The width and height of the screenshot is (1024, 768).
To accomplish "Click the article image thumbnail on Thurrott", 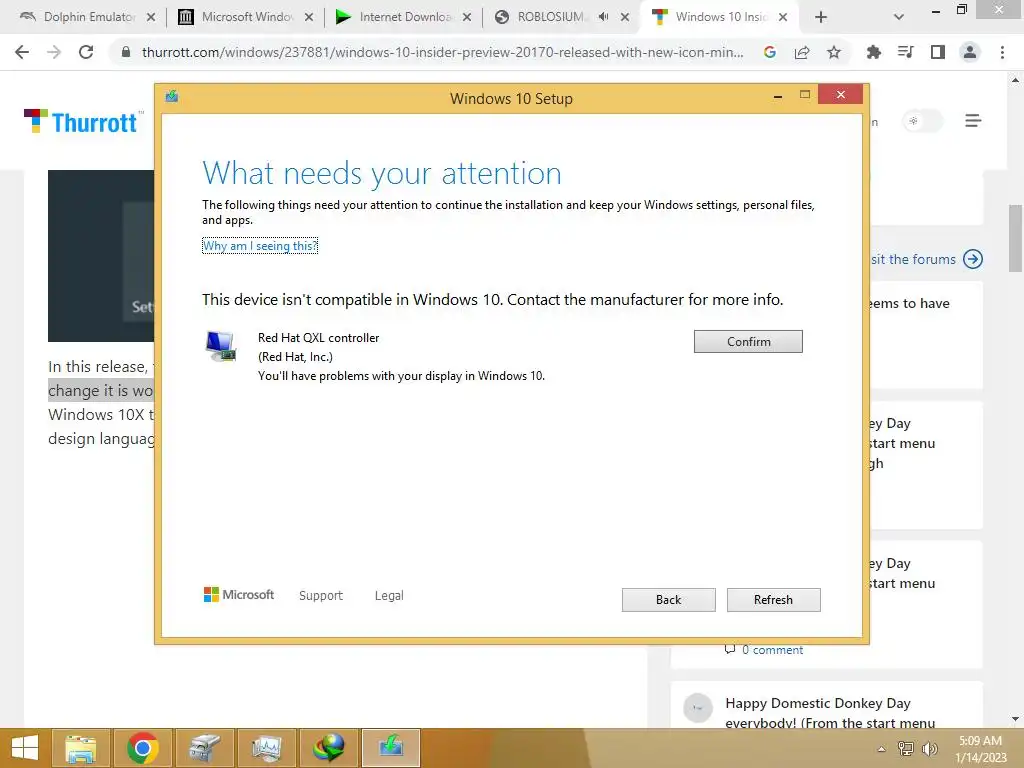I will (101, 255).
